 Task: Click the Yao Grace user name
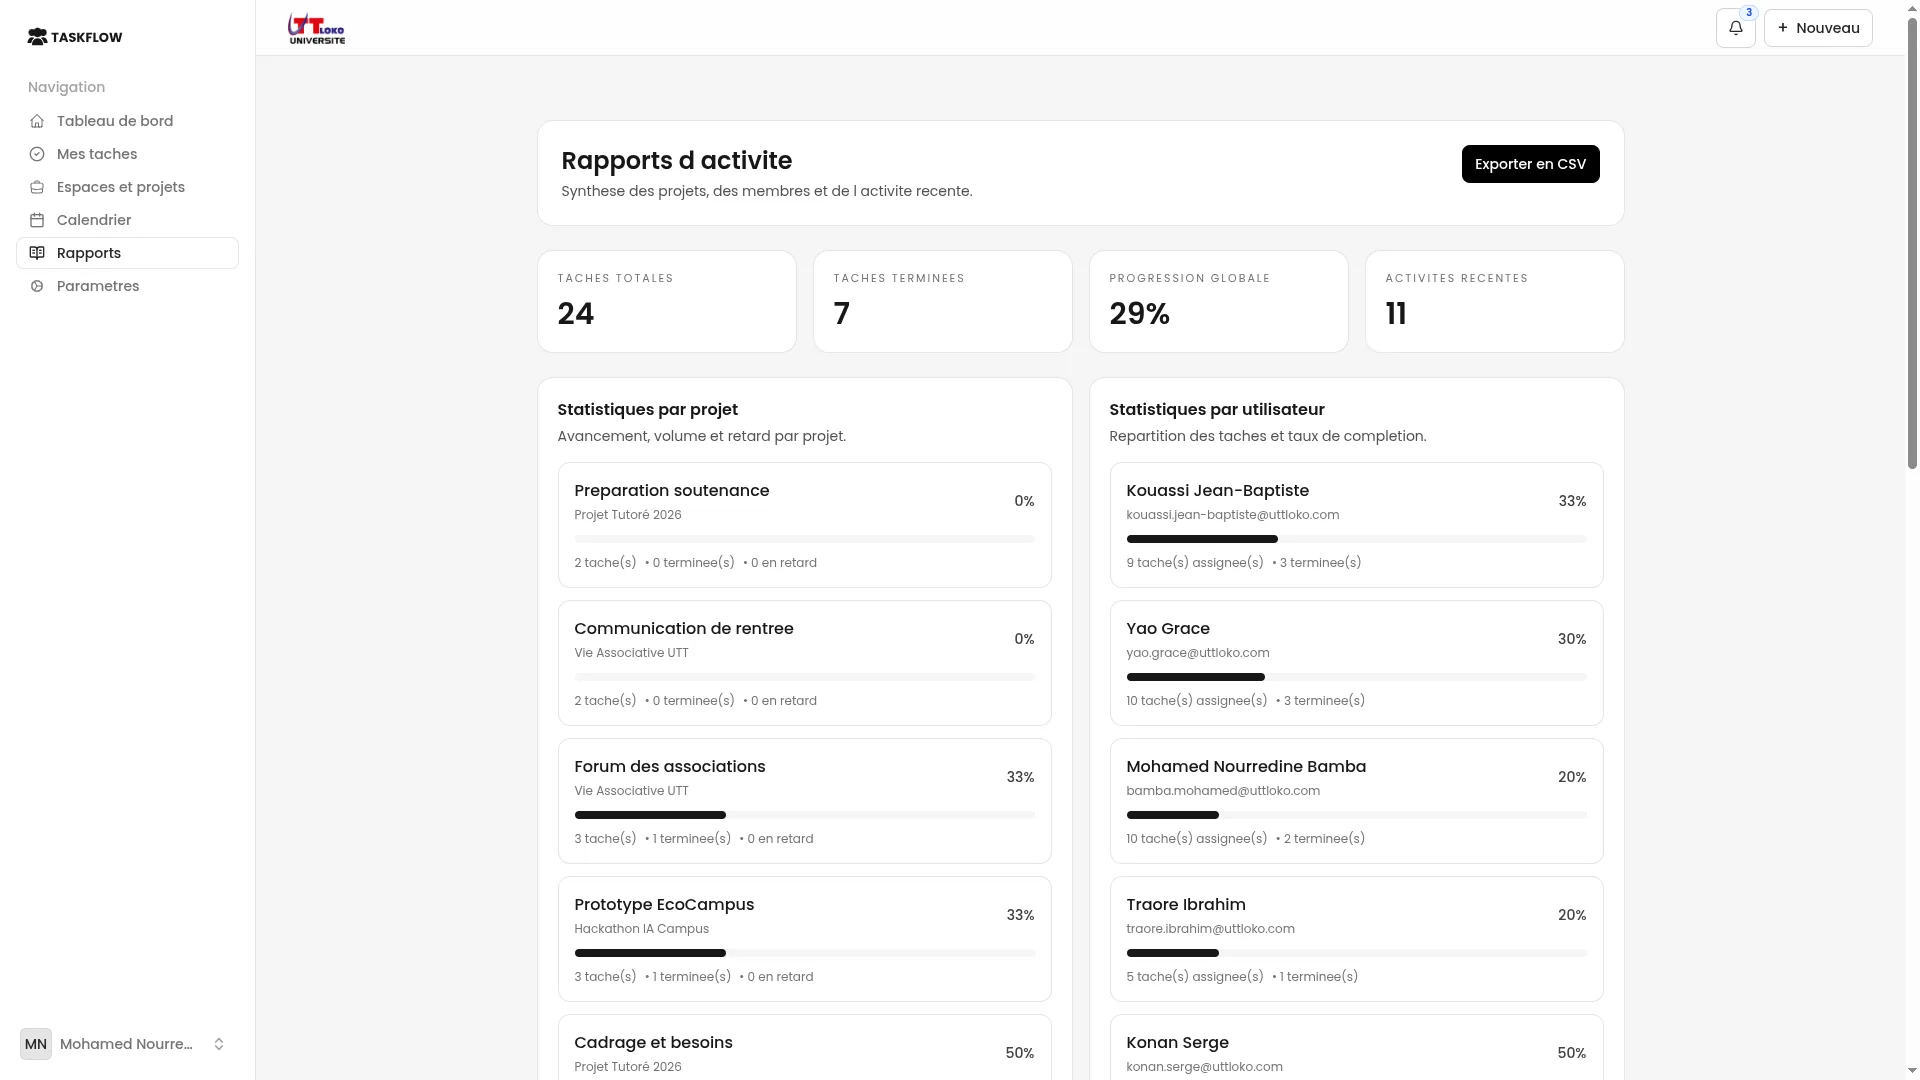(1168, 629)
